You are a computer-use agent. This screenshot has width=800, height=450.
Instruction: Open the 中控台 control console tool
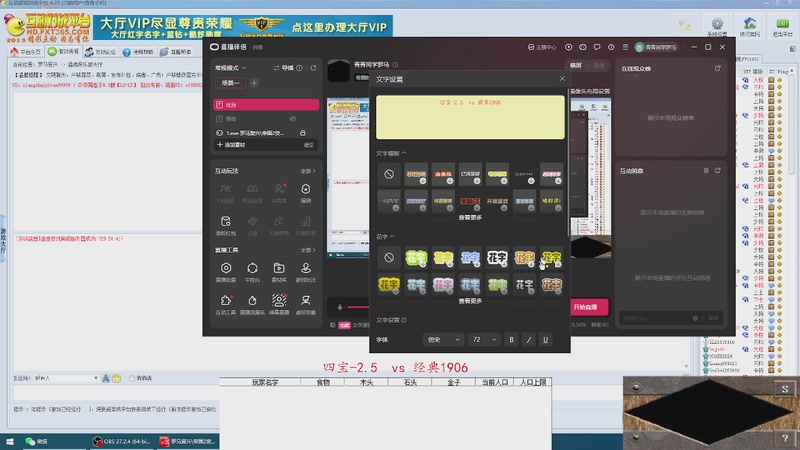click(252, 272)
